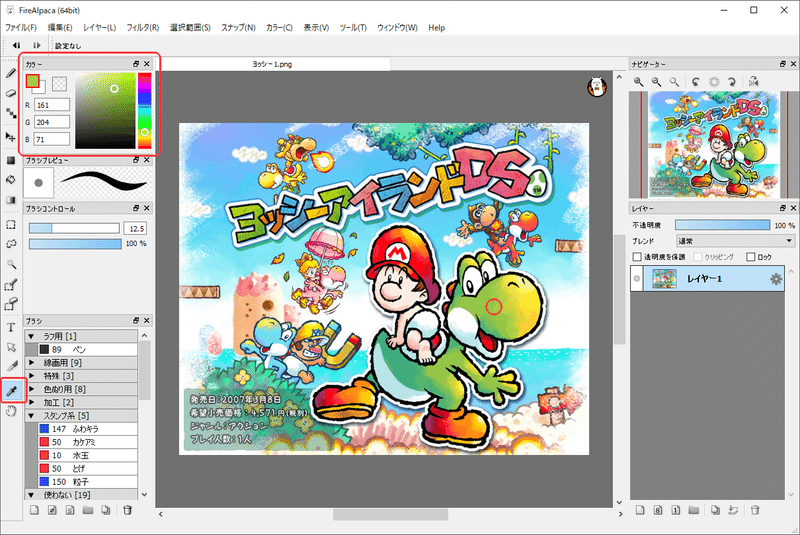Screen dimensions: 800x535
Task: Select カケアミ brush
Action: 88,442
